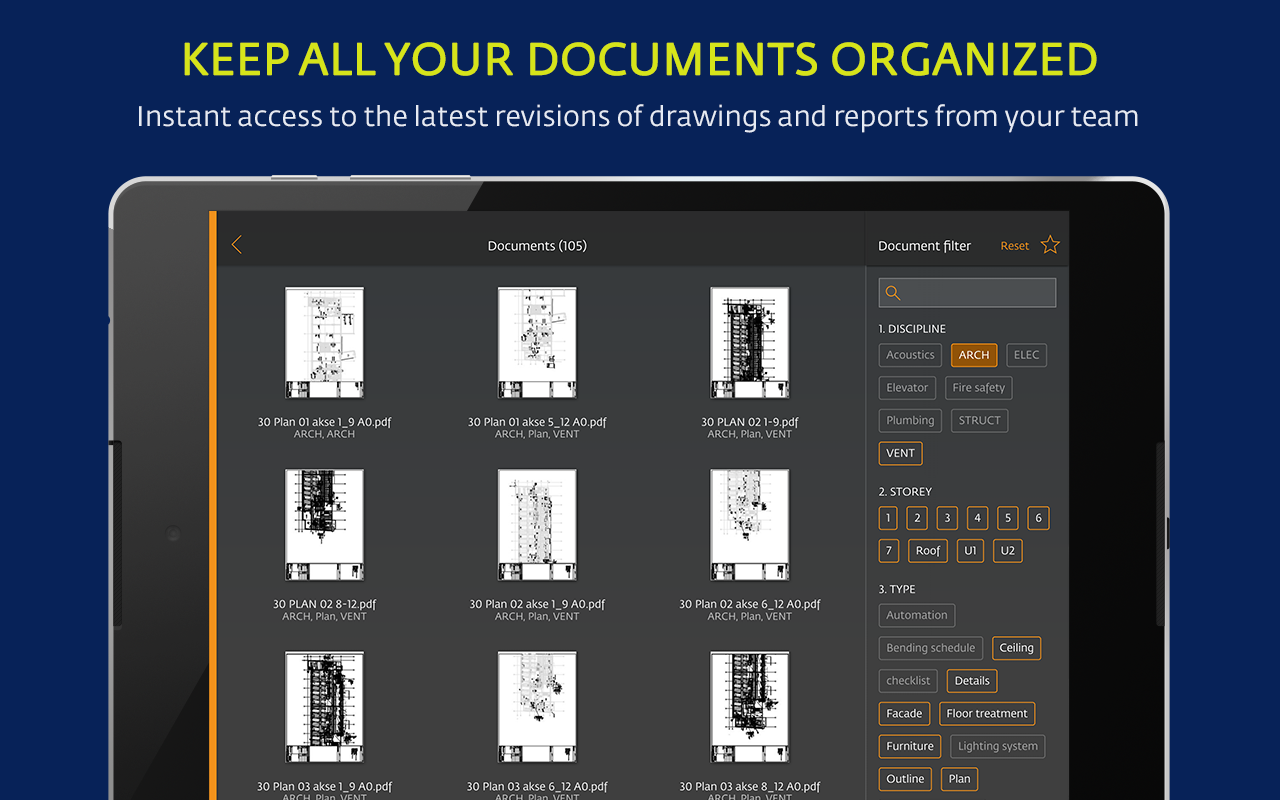Enable the STRUCT discipline filter
The width and height of the screenshot is (1280, 800).
pyautogui.click(x=979, y=420)
